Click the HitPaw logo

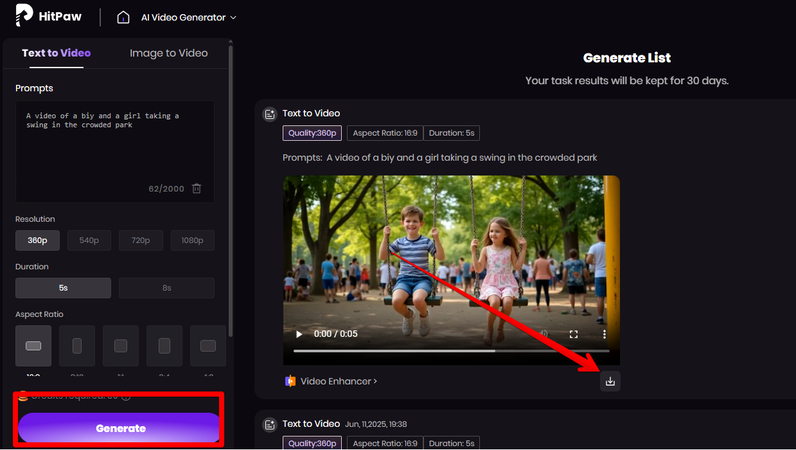(x=48, y=15)
